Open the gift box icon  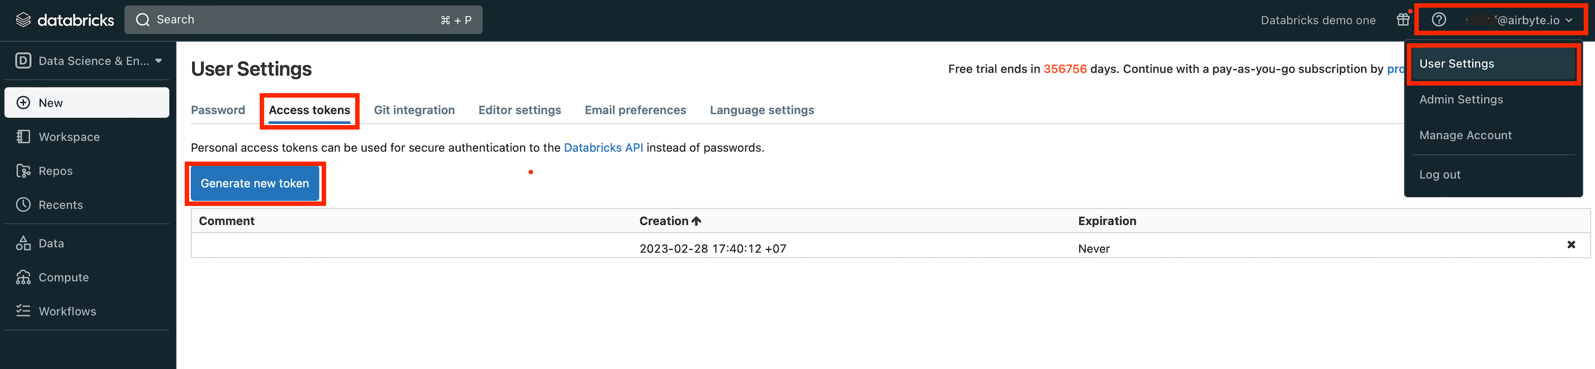tap(1403, 20)
